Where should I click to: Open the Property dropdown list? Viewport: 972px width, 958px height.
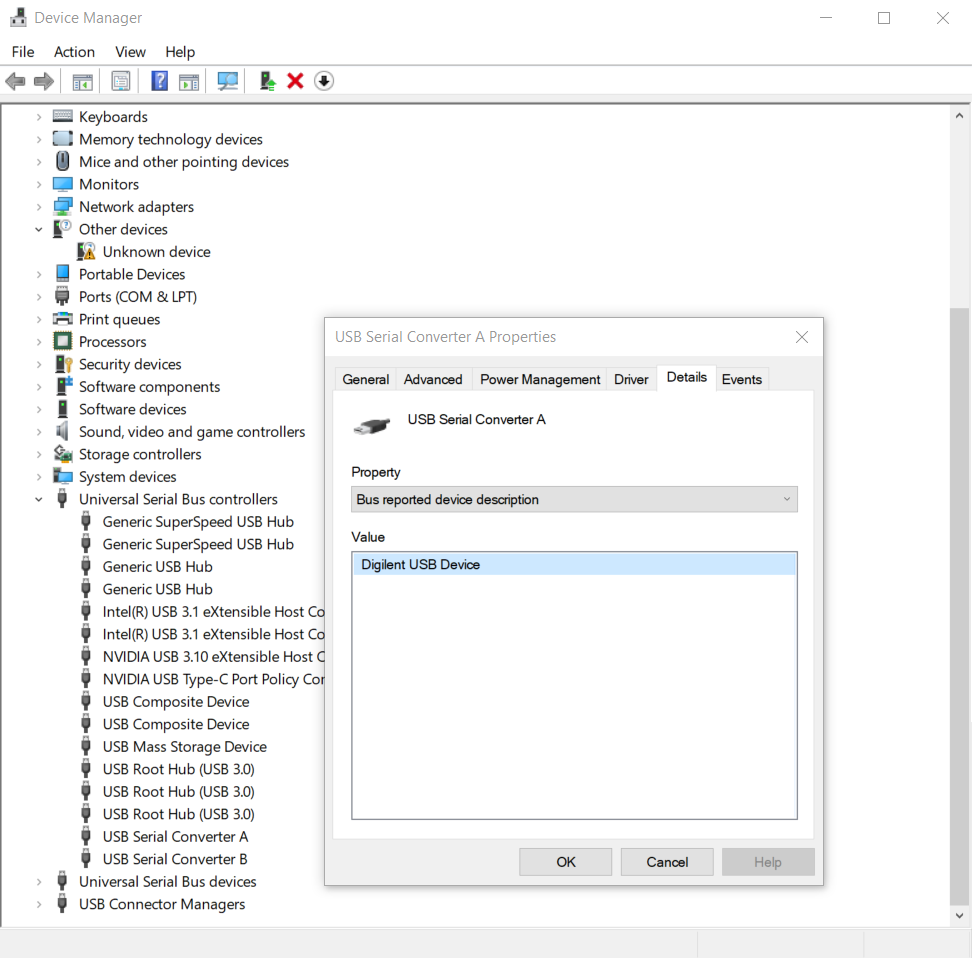tap(575, 499)
